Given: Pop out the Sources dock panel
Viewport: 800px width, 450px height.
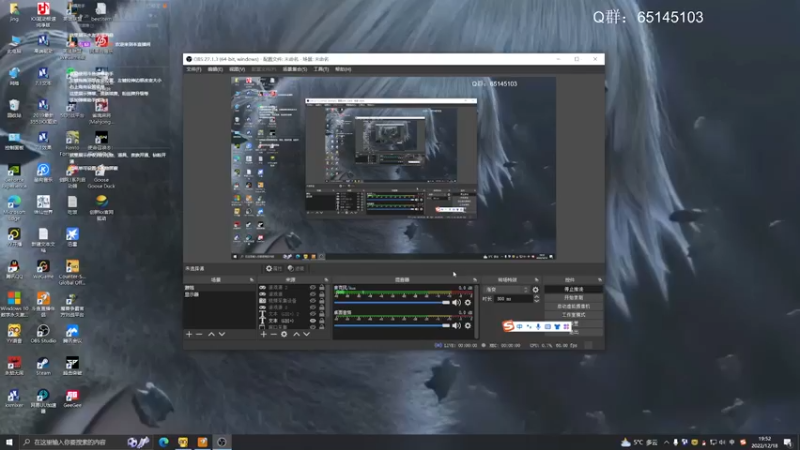Looking at the screenshot, I should (326, 280).
